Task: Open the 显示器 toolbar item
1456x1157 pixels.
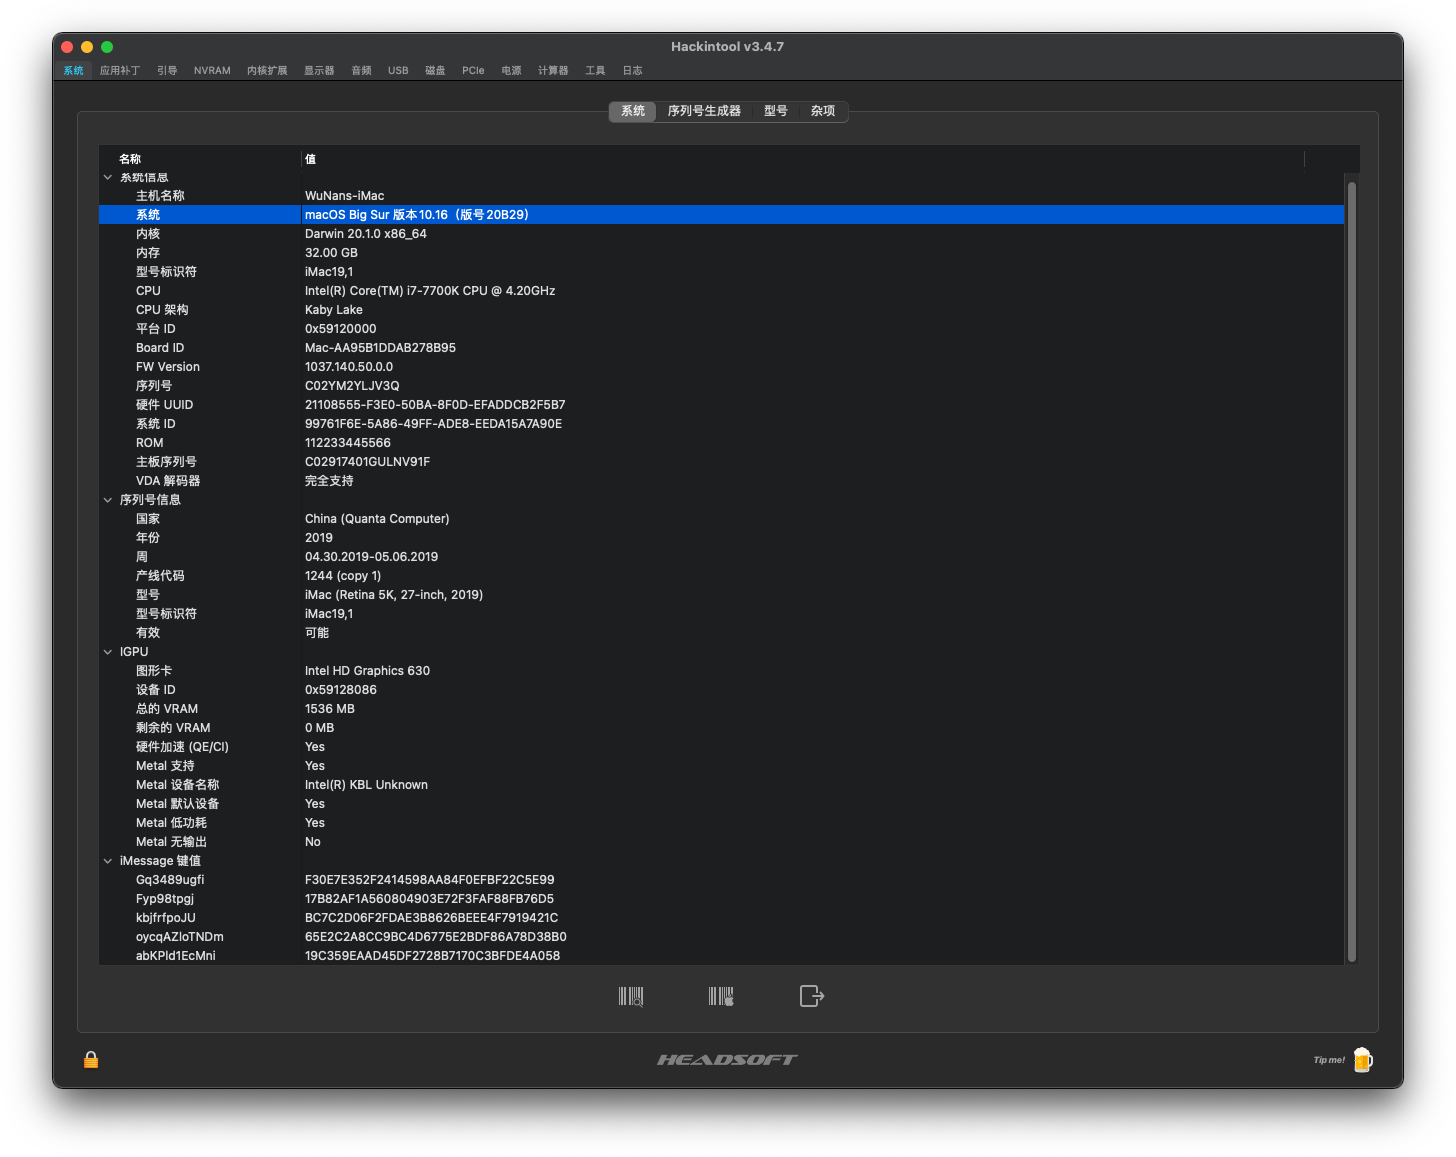Action: coord(319,71)
